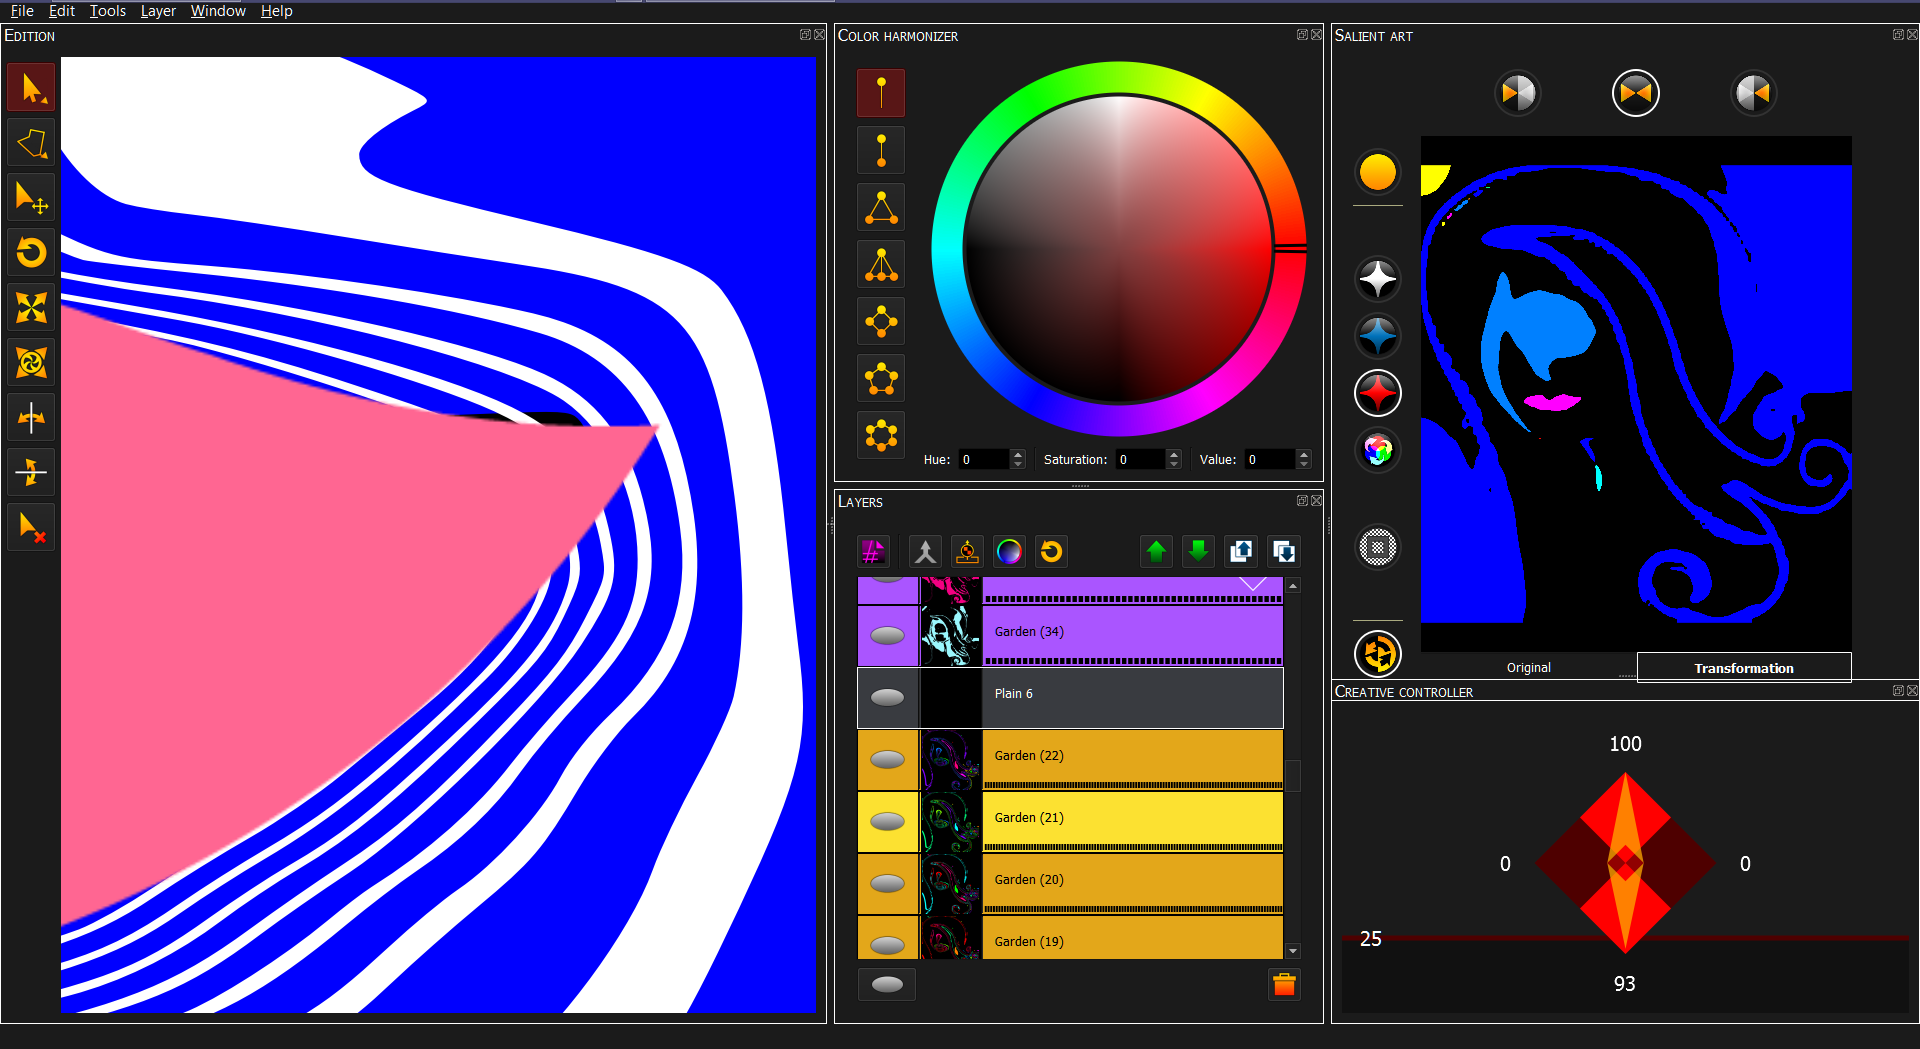Switch to the Transformation tab
The width and height of the screenshot is (1920, 1049).
click(x=1743, y=667)
